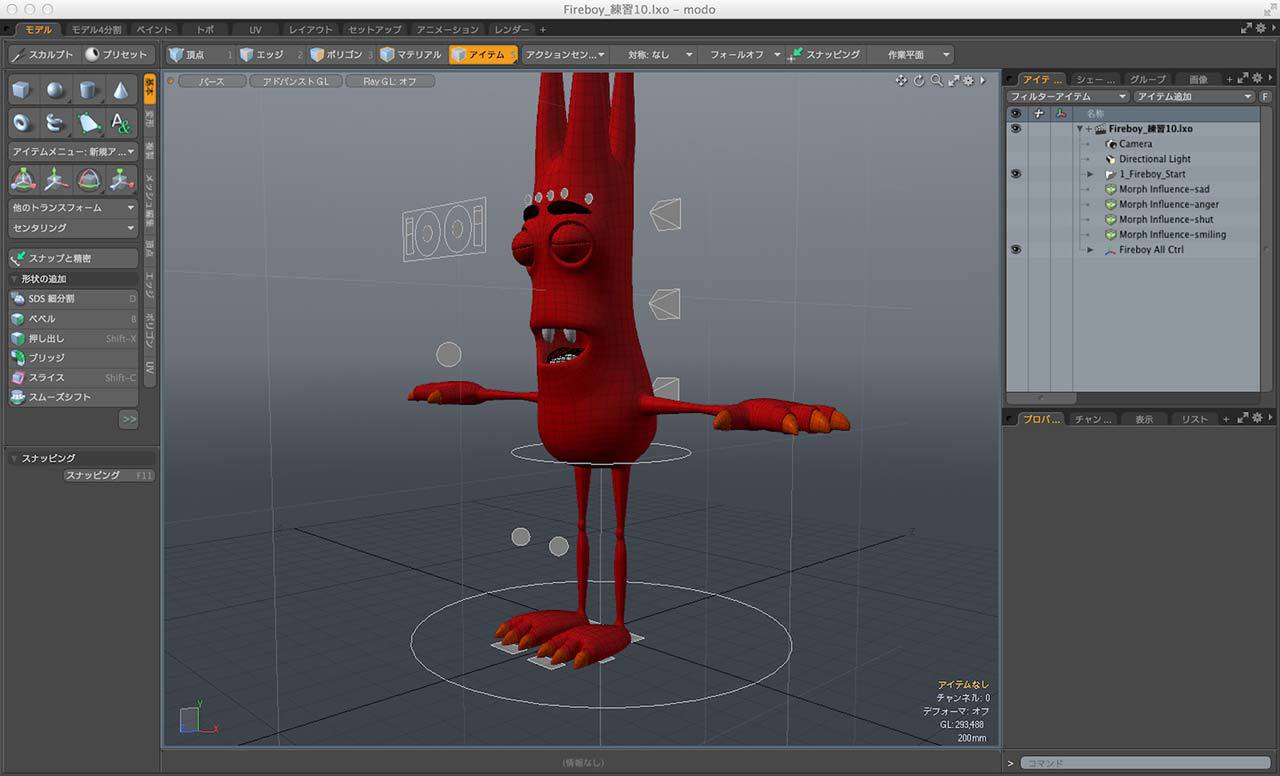Screen dimensions: 1280x776
Task: Select the cone primitive tool
Action: pos(121,91)
